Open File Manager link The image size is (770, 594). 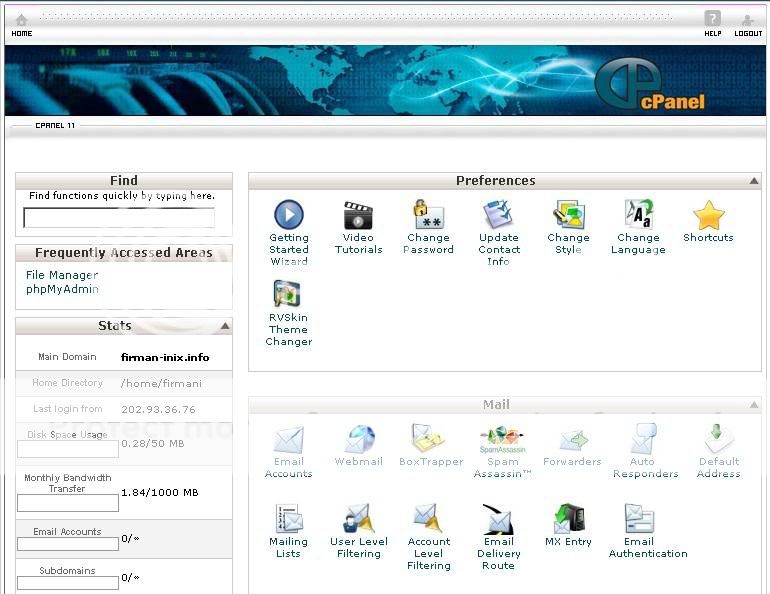(62, 275)
